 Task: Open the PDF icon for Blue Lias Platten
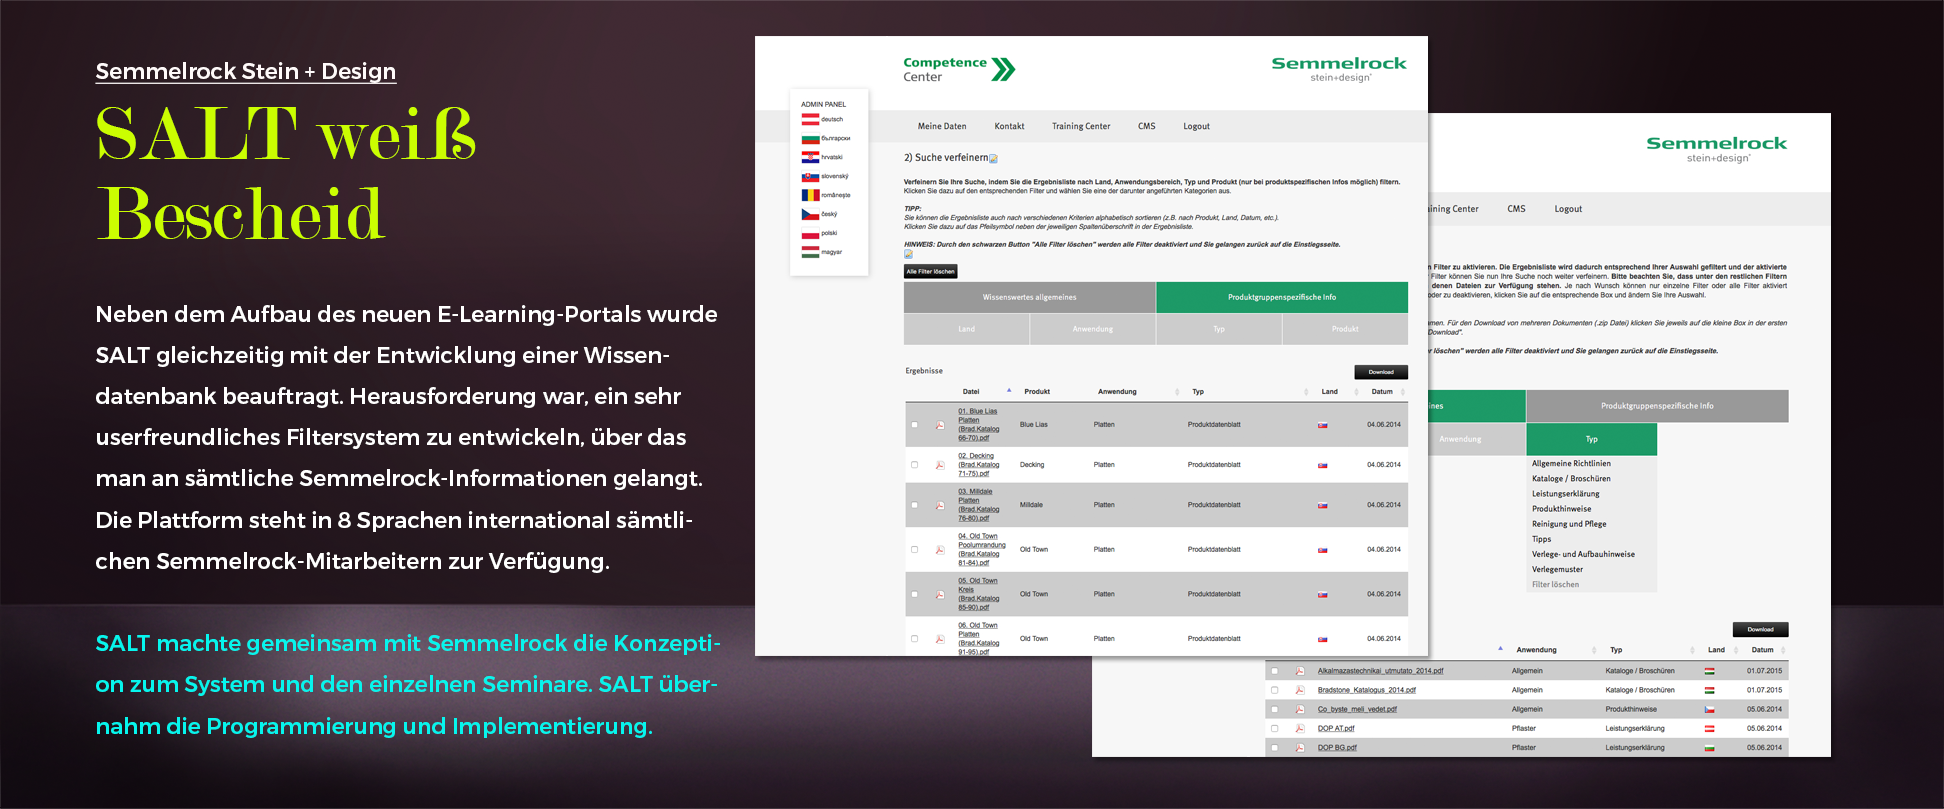tap(940, 425)
